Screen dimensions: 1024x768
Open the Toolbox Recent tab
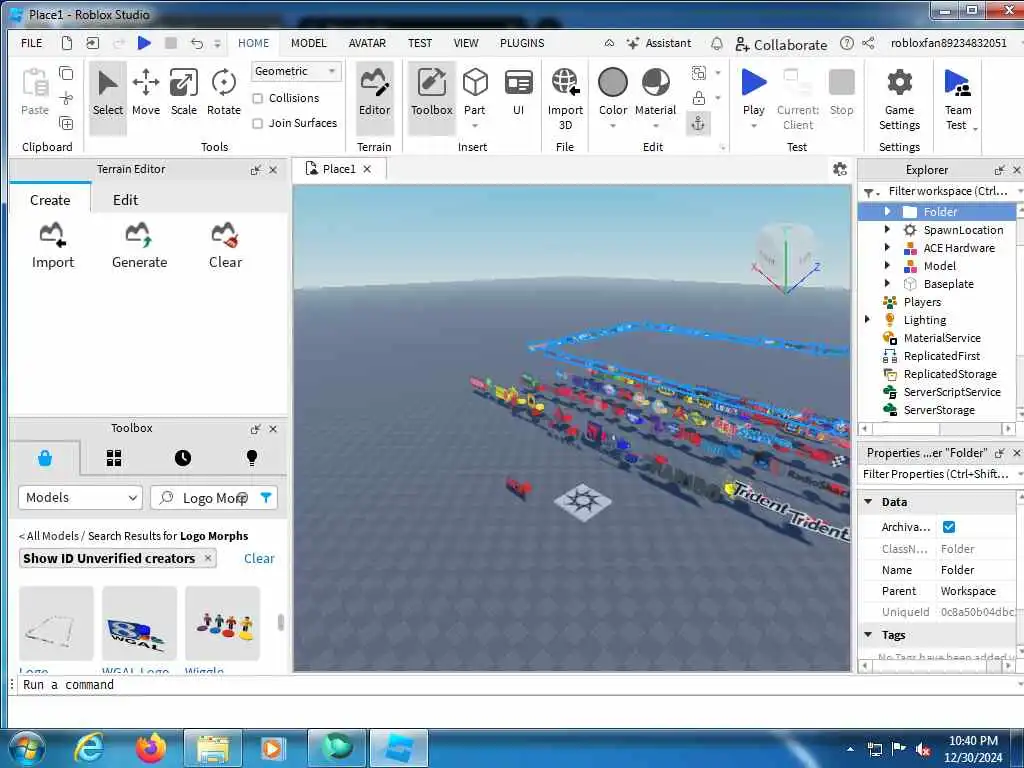pos(183,458)
